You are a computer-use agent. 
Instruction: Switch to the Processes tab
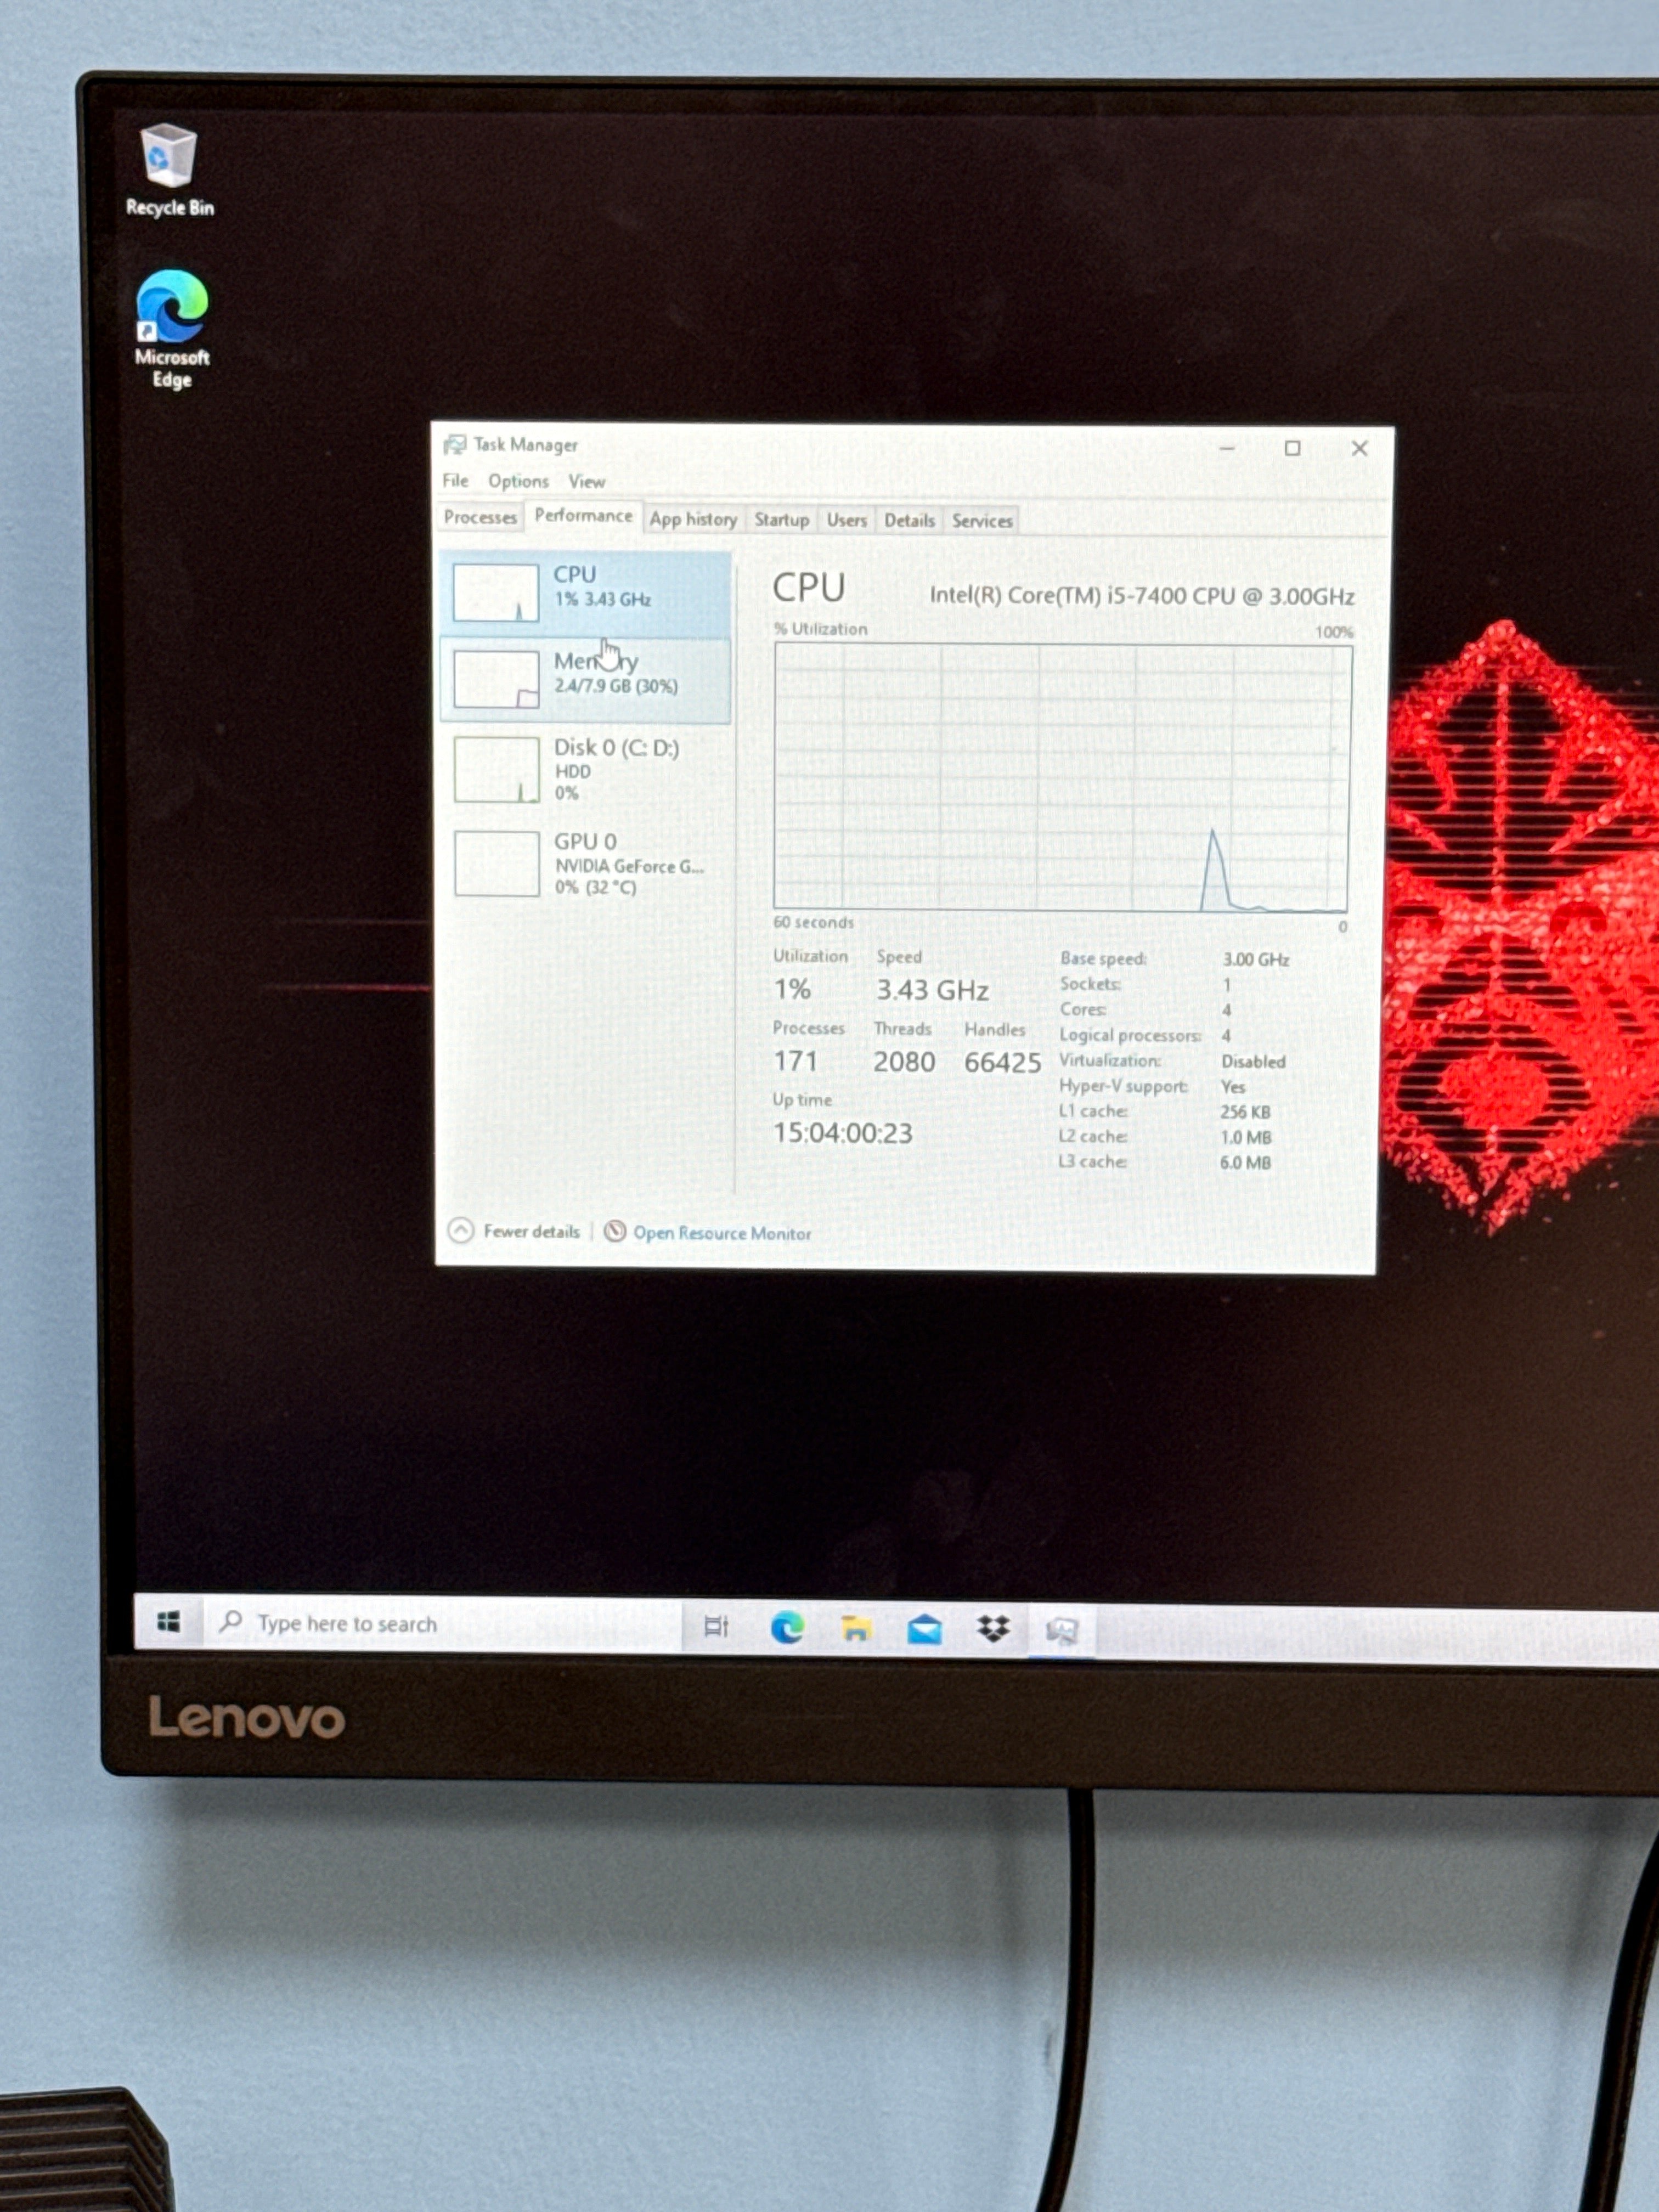coord(480,517)
